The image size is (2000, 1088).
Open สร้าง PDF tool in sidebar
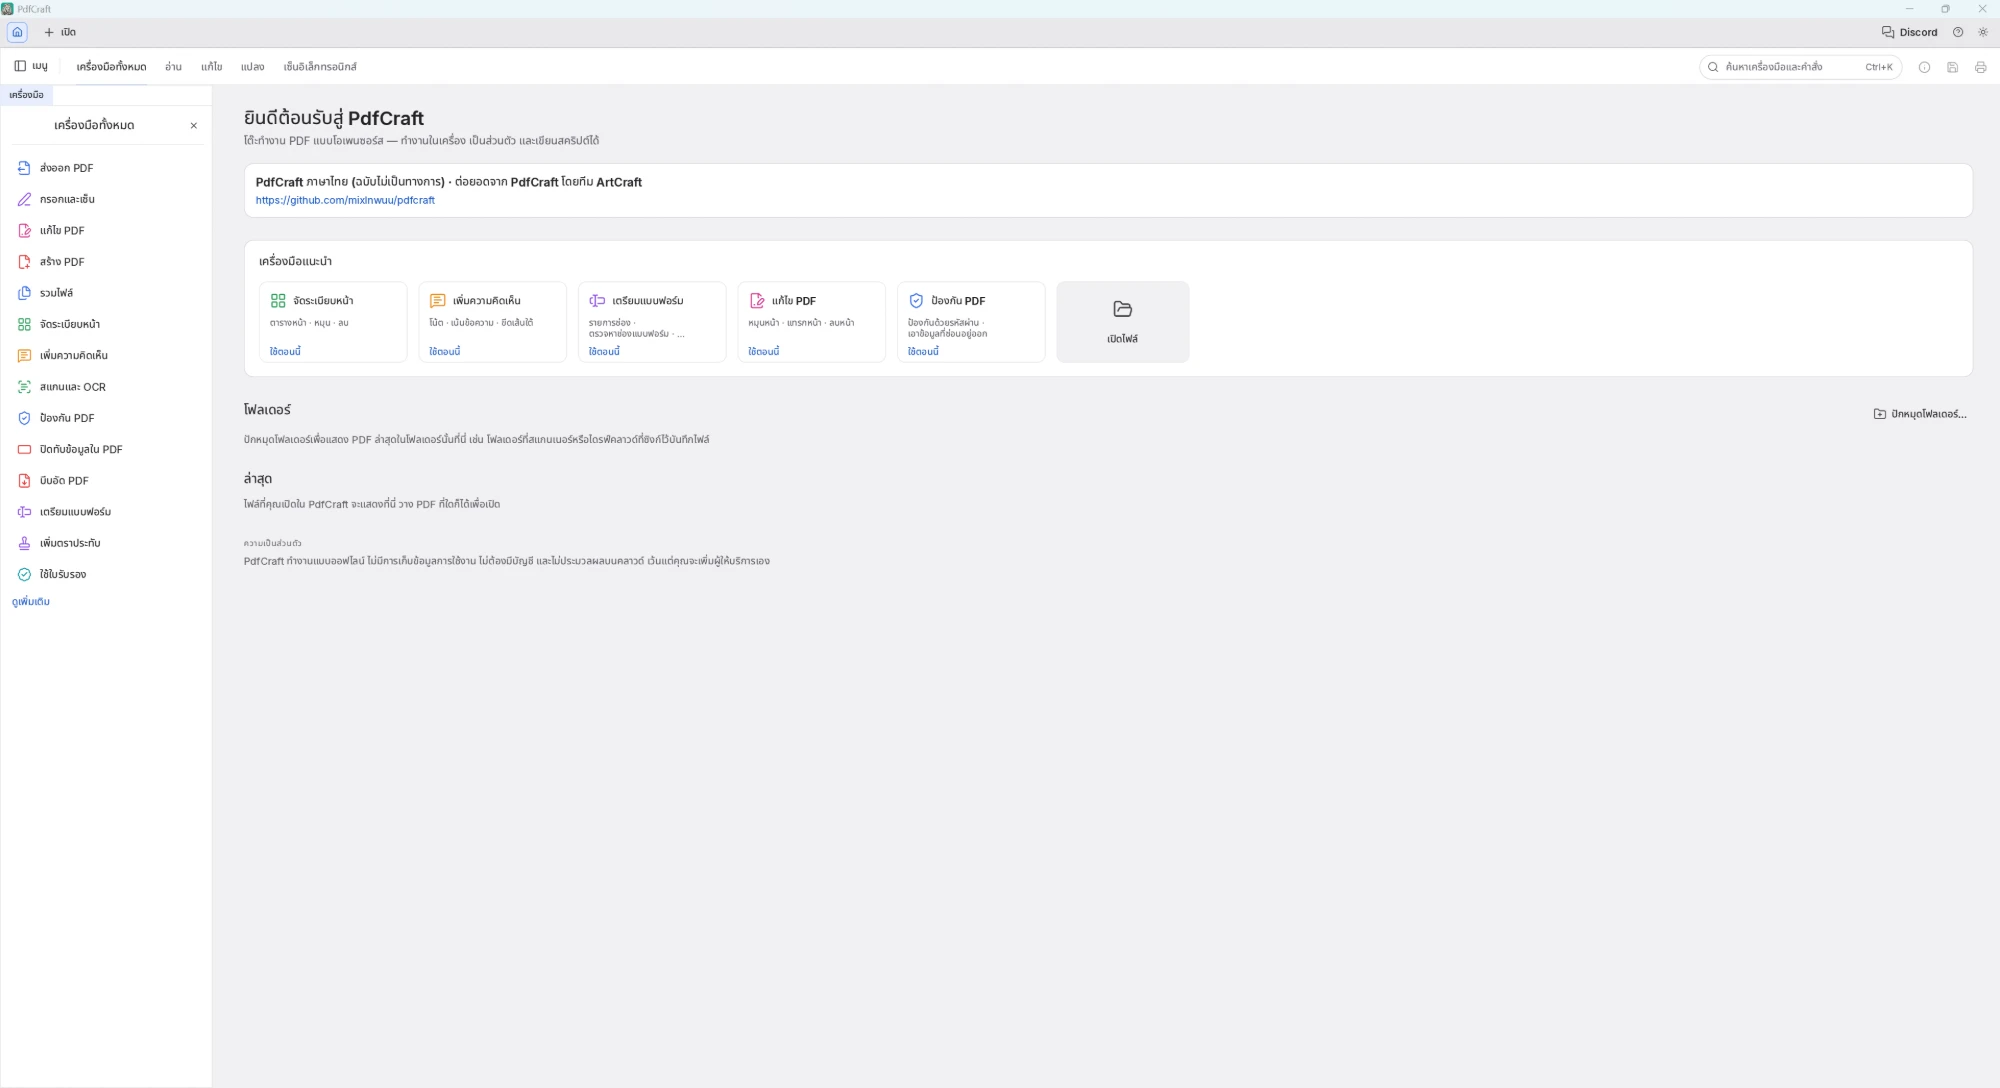(x=106, y=262)
